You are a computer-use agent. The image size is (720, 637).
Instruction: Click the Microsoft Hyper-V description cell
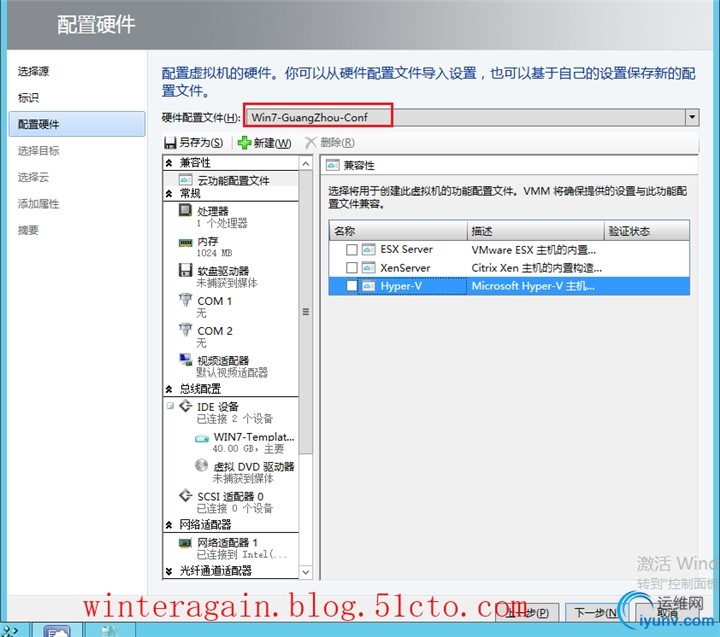pos(533,286)
